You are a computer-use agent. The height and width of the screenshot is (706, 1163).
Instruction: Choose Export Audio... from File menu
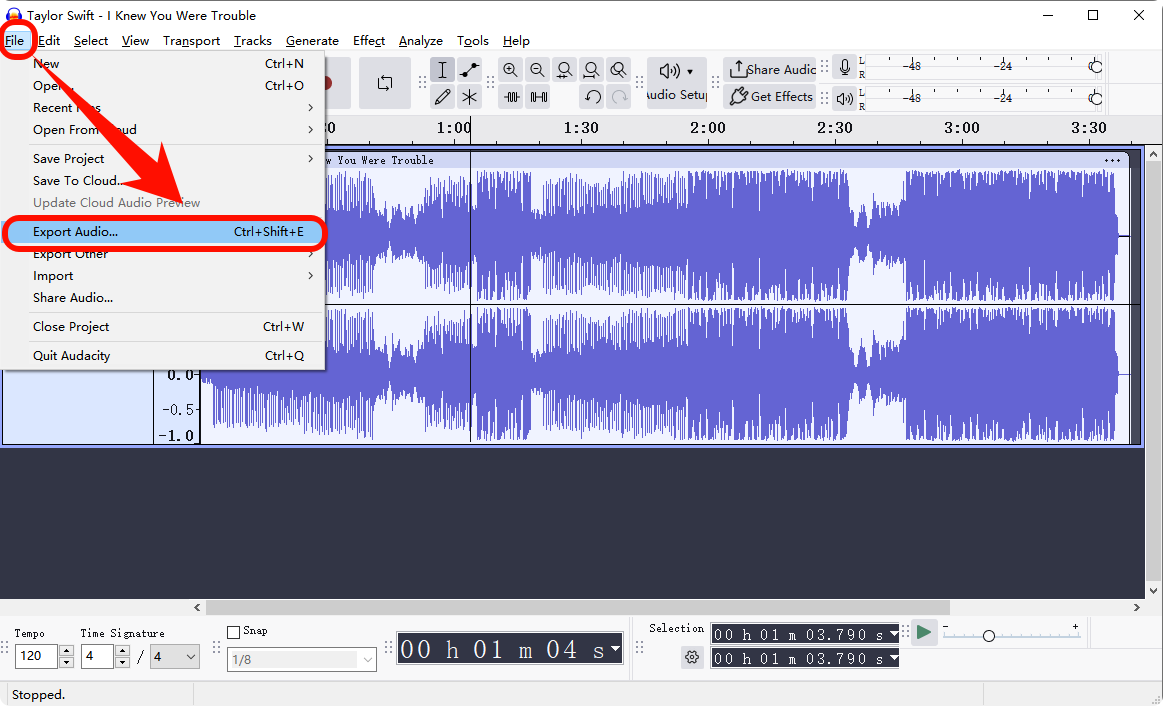[163, 232]
